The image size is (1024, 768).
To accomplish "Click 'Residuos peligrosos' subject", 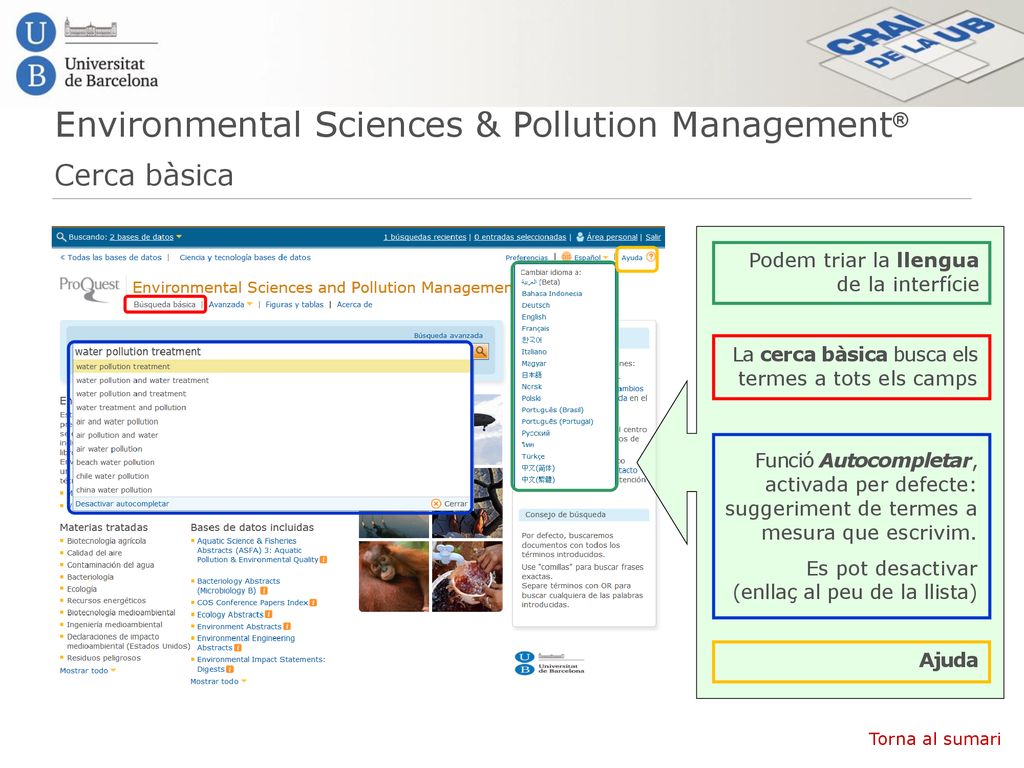I will coord(104,658).
